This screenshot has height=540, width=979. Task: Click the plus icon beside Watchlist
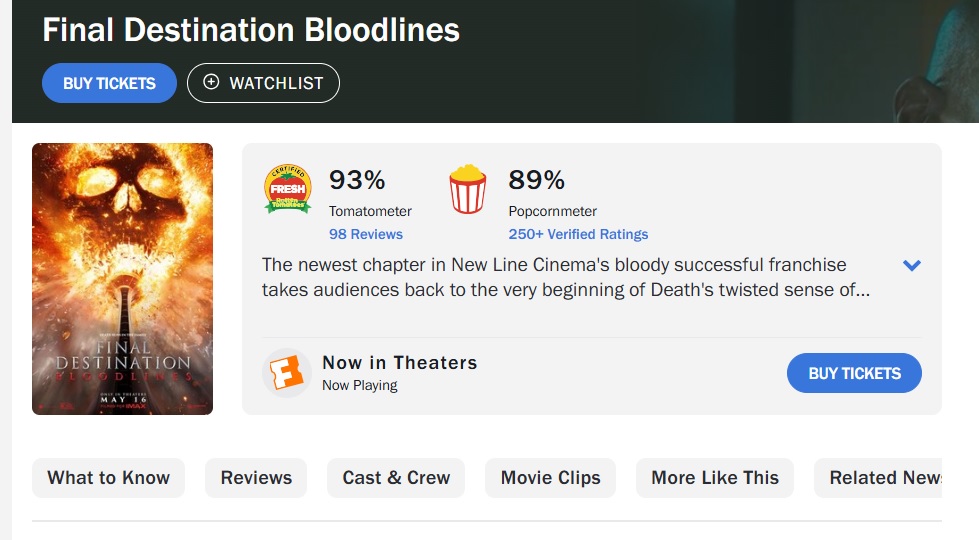[x=211, y=82]
